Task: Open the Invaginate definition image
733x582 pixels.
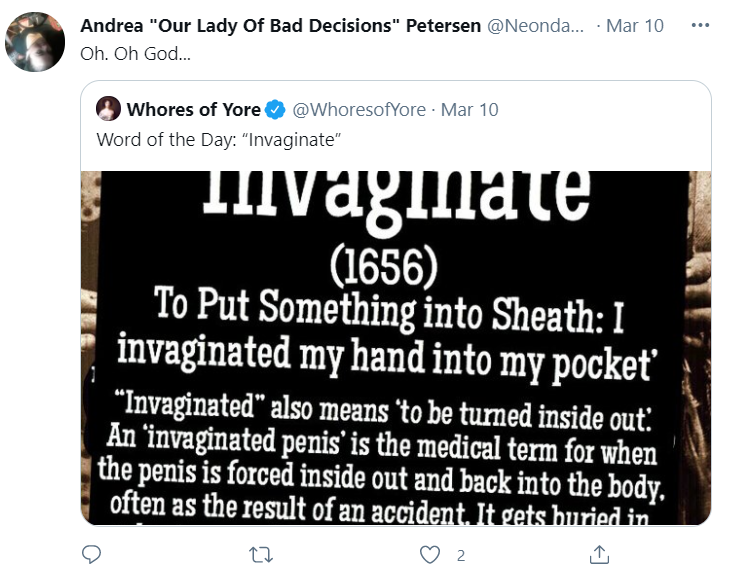Action: (396, 348)
